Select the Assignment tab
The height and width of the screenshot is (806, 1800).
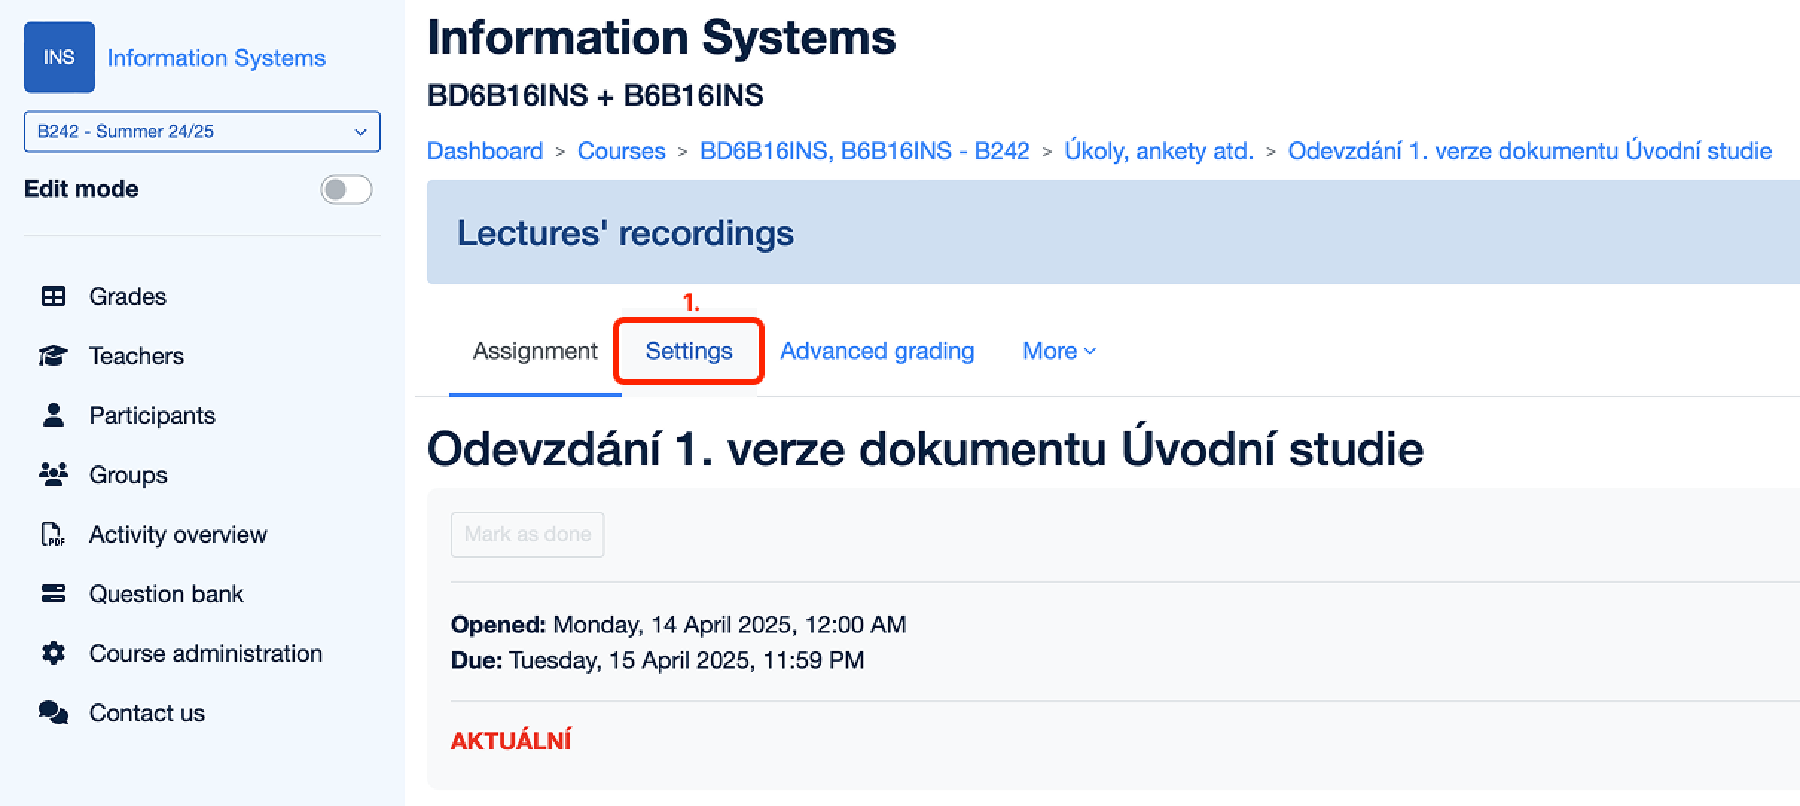click(535, 351)
